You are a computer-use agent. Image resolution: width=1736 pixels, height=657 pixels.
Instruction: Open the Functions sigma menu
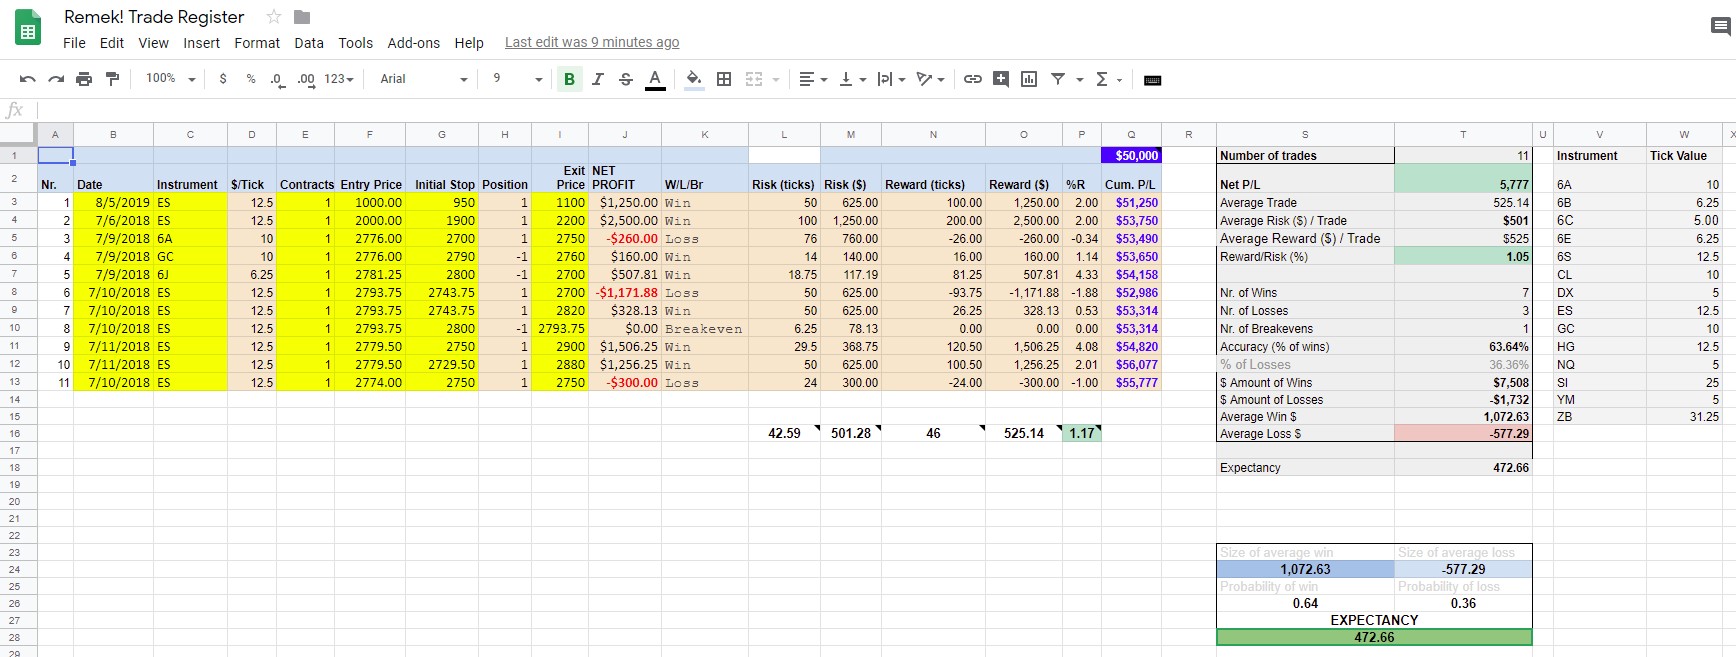pyautogui.click(x=1108, y=79)
